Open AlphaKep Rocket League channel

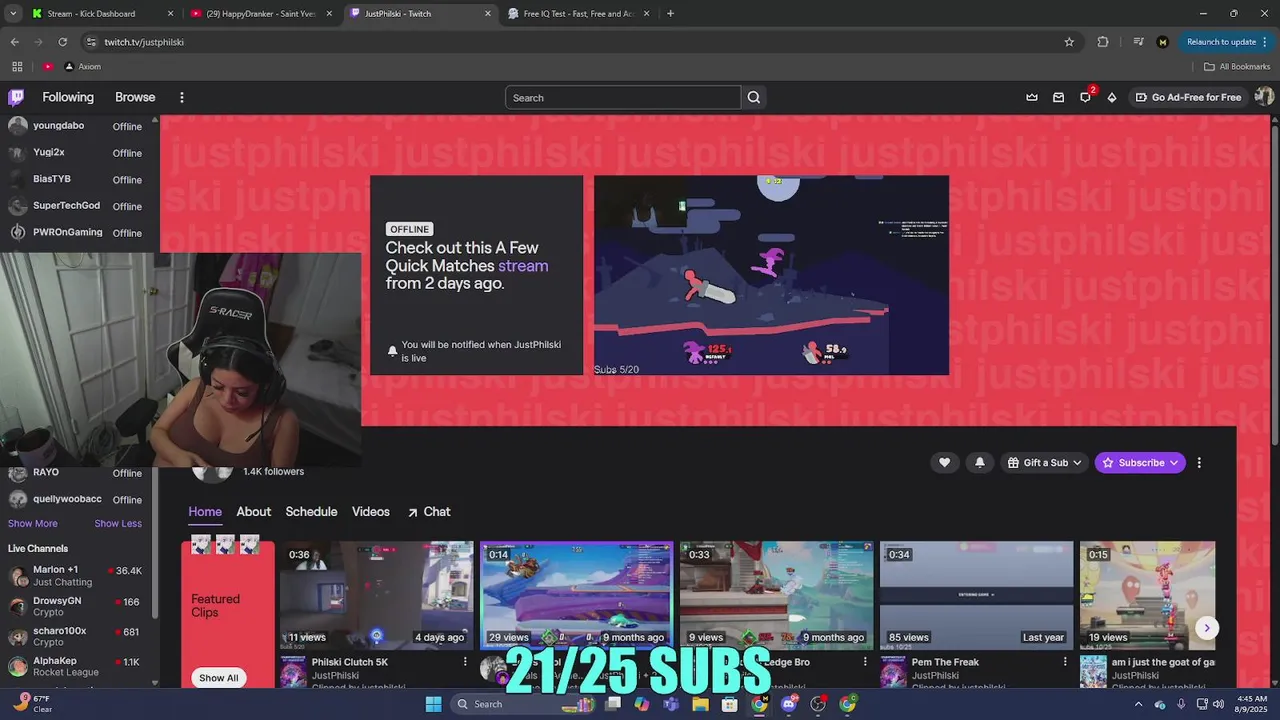pos(78,666)
